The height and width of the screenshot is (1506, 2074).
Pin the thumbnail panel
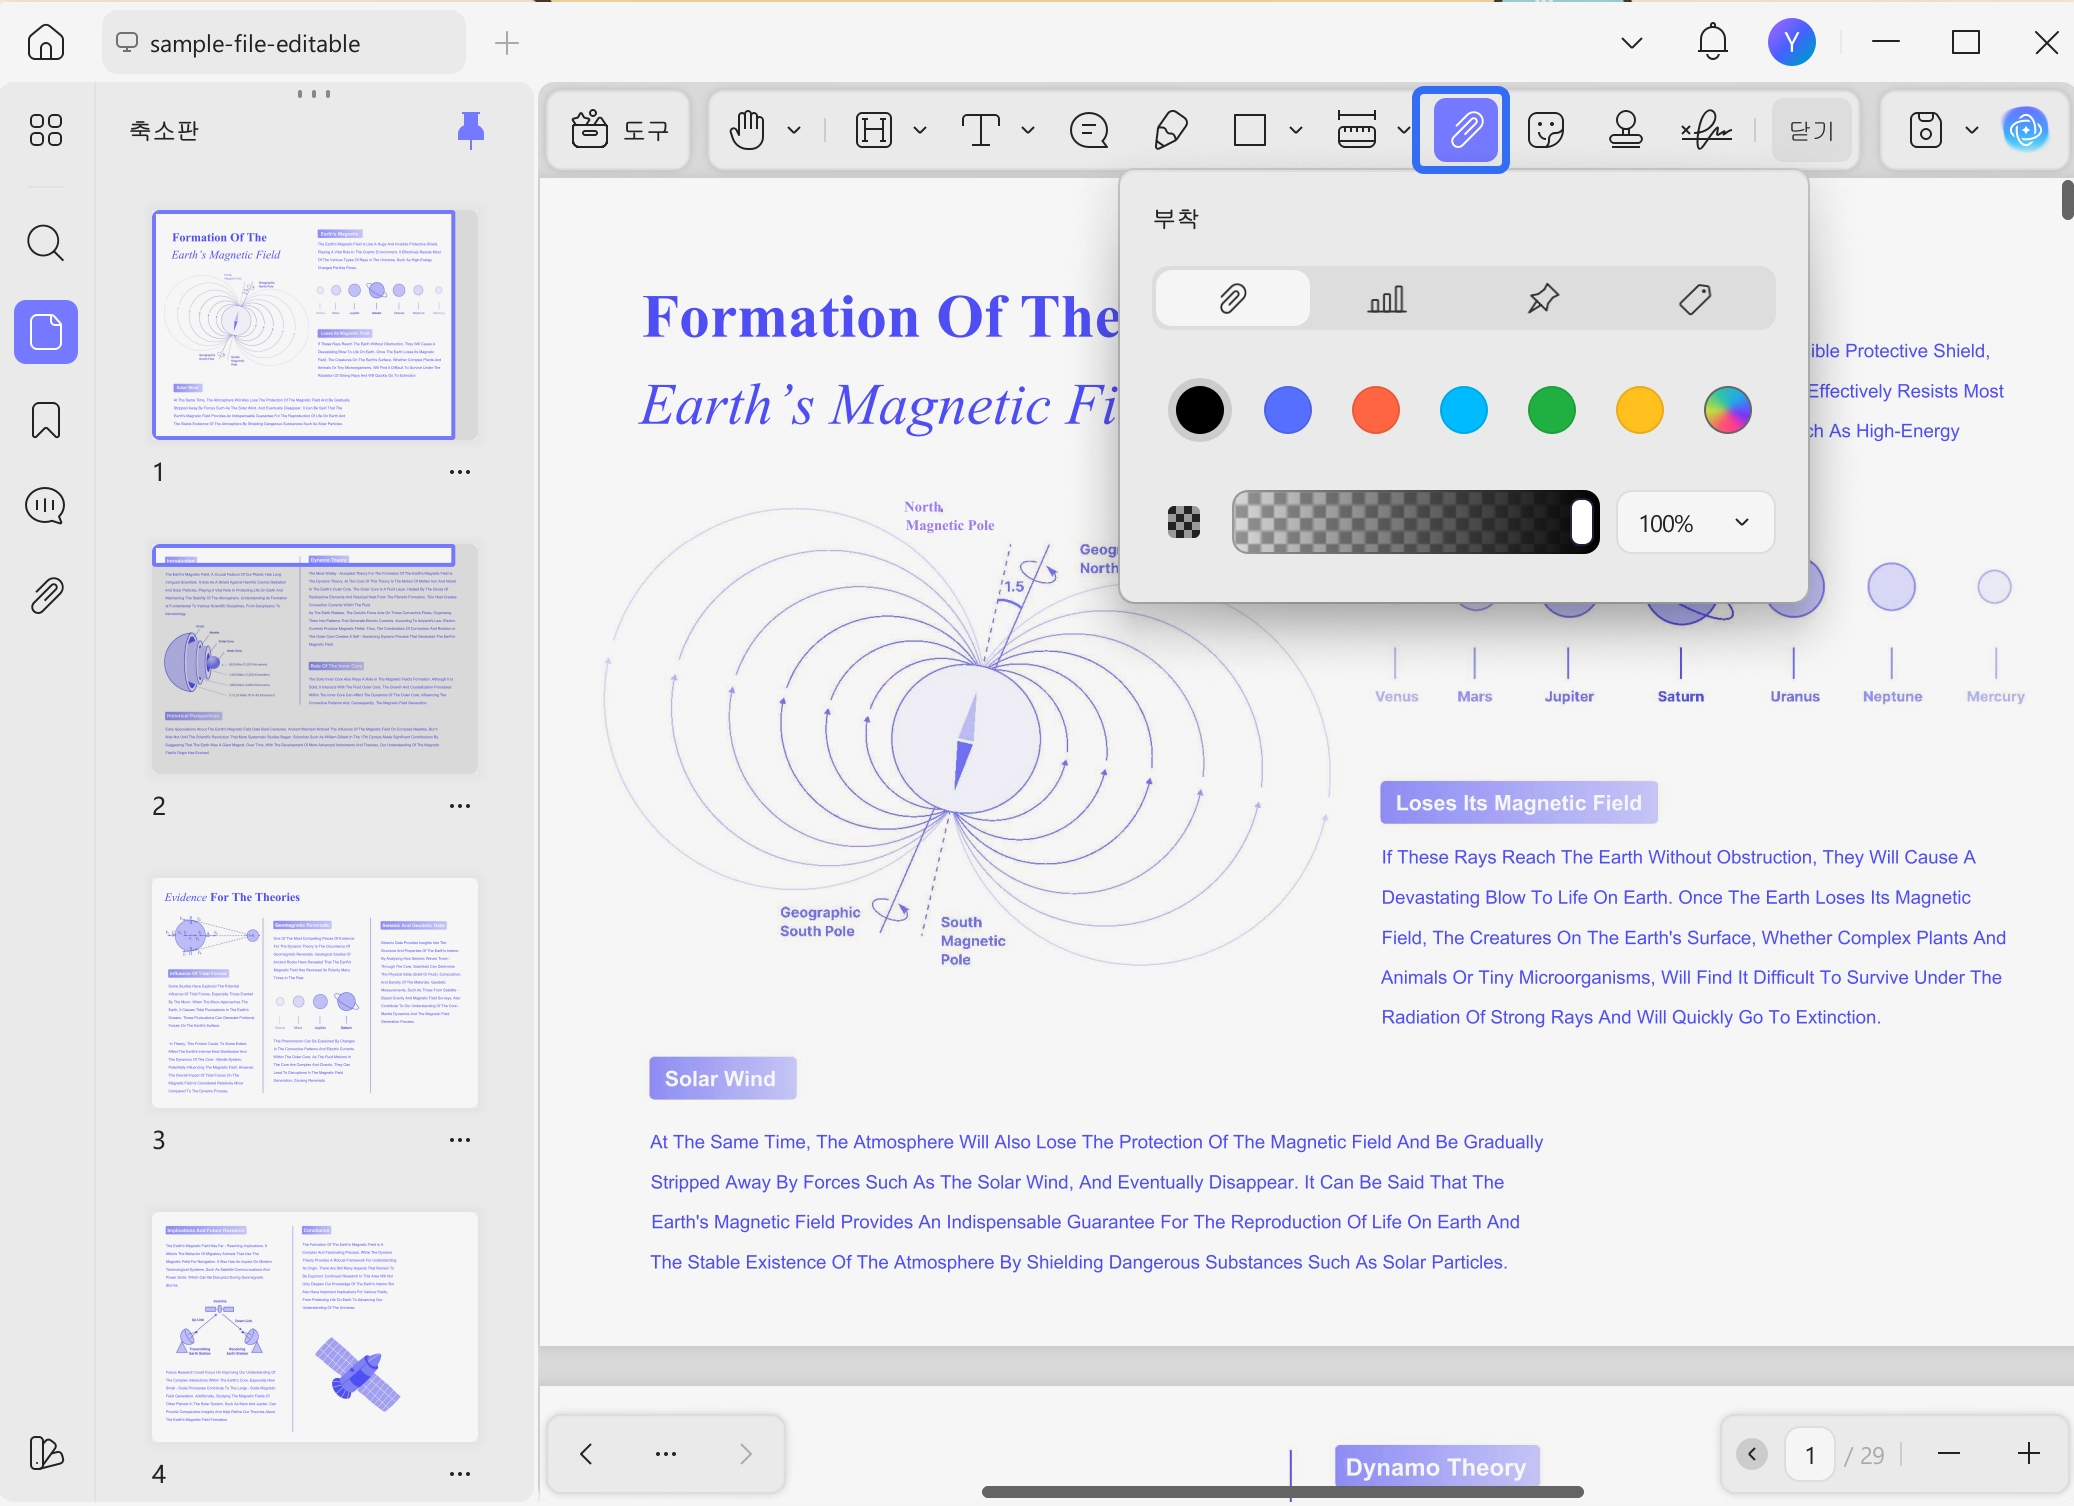(x=471, y=130)
